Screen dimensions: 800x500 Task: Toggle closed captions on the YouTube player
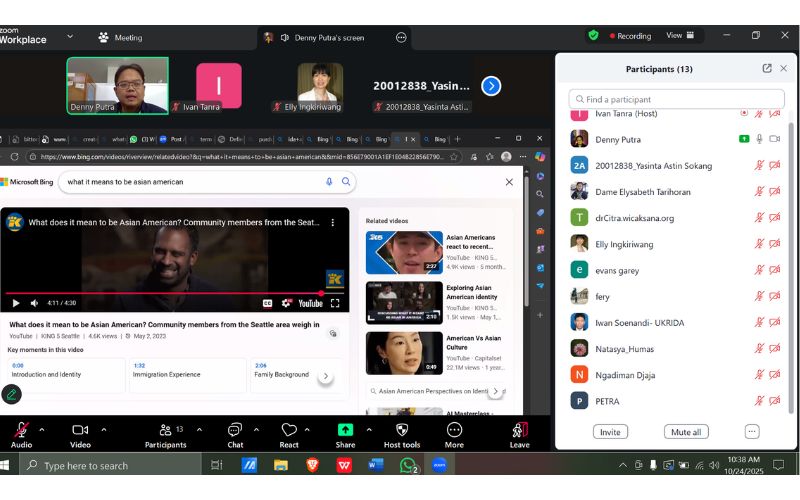click(x=268, y=303)
